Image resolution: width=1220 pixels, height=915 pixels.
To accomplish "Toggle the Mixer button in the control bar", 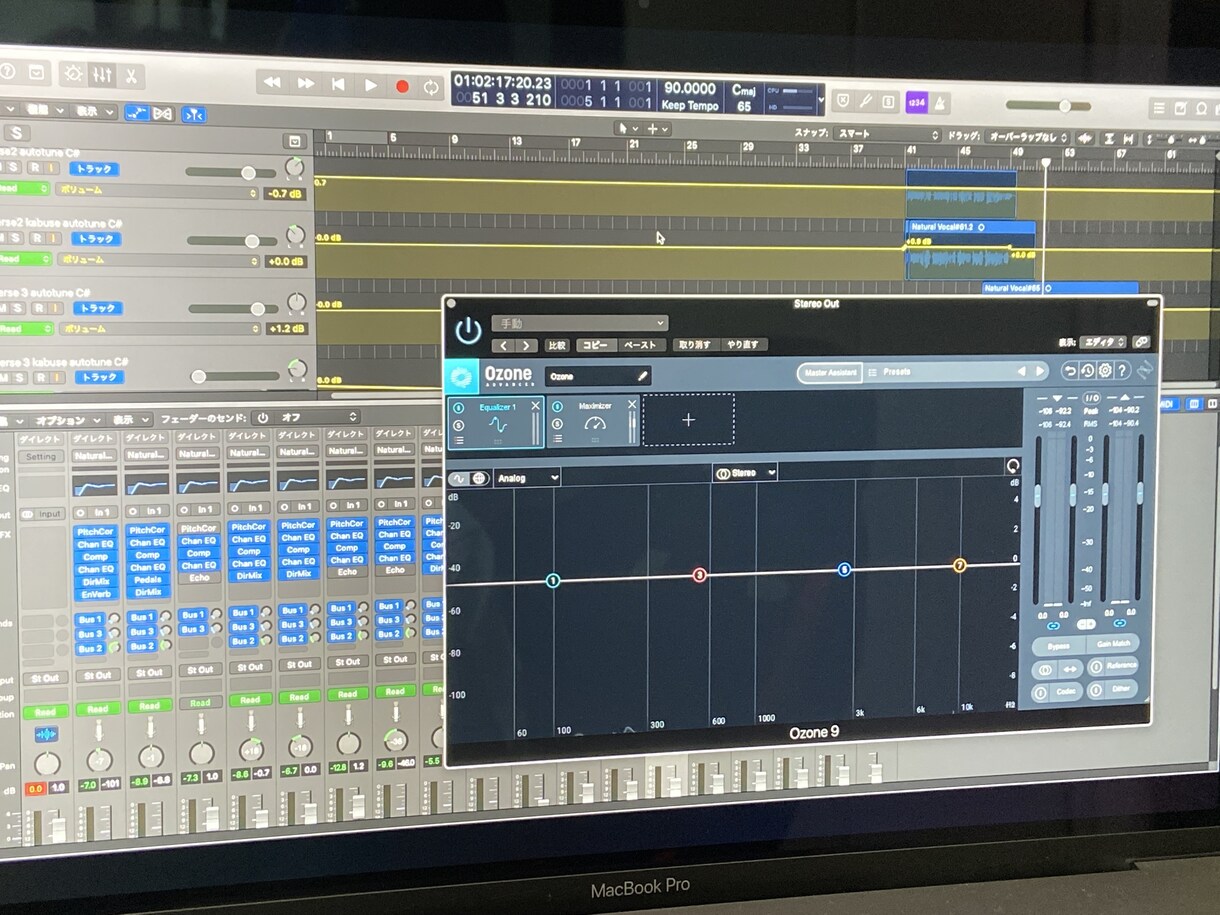I will (102, 75).
